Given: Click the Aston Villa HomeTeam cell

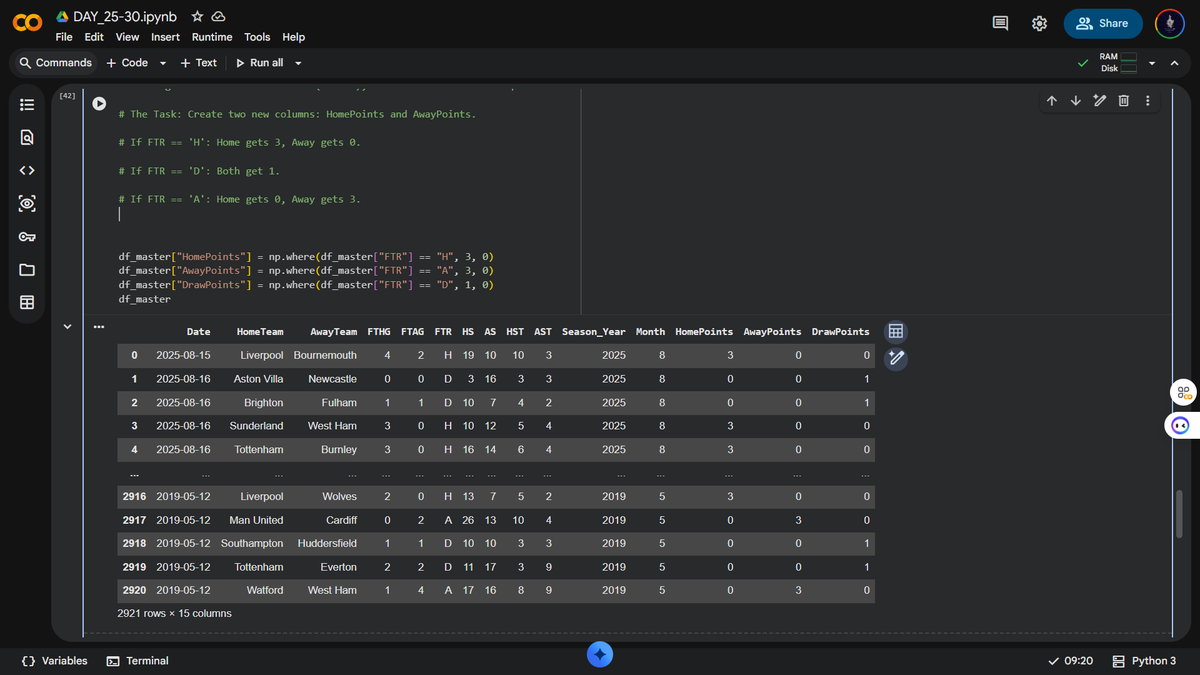Looking at the screenshot, I should tap(258, 379).
